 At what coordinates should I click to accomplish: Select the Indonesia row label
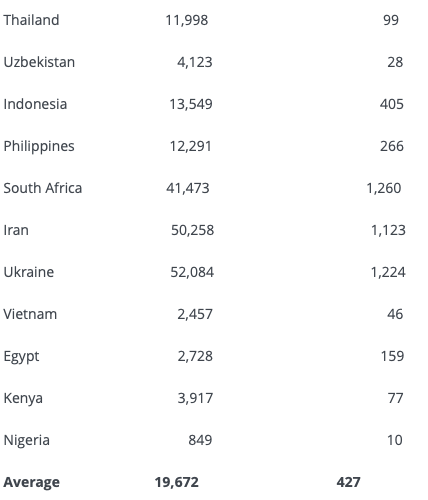(35, 104)
